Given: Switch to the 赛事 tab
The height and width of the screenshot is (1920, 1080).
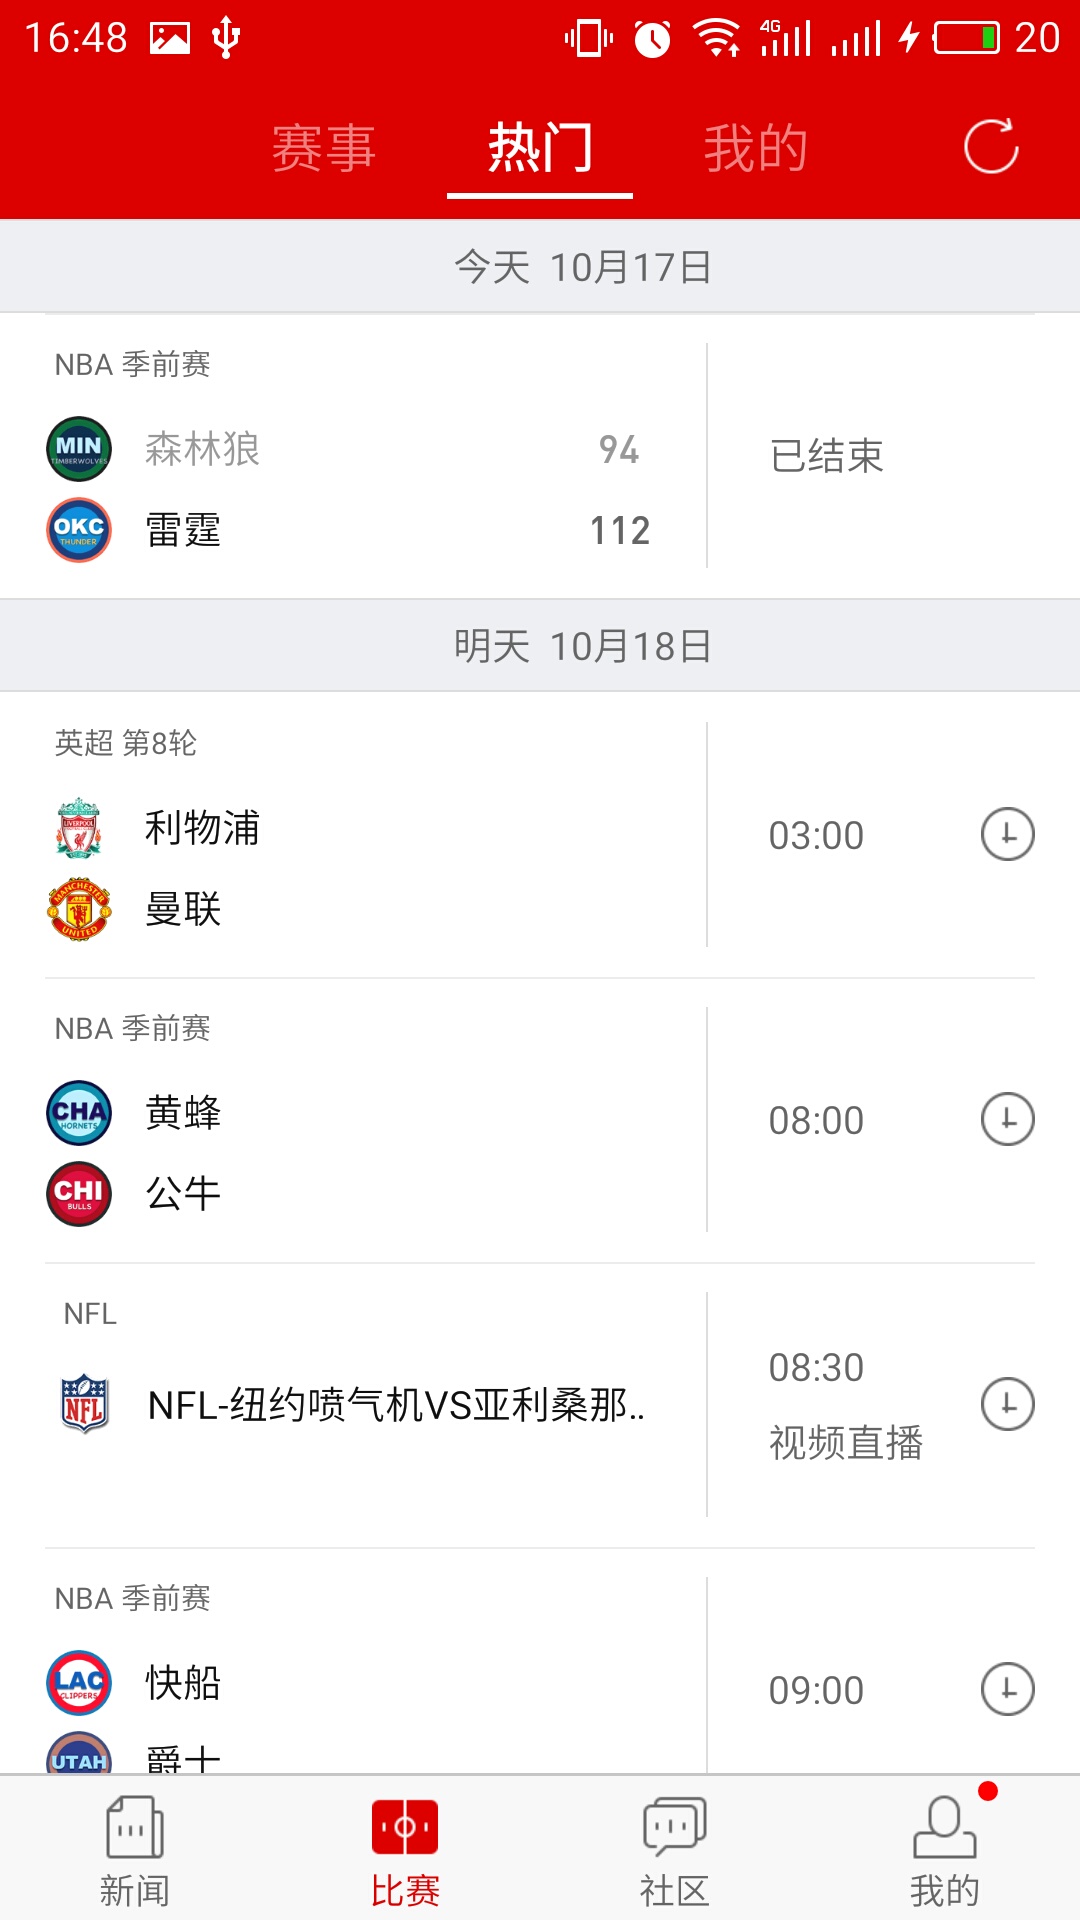Looking at the screenshot, I should [x=323, y=148].
